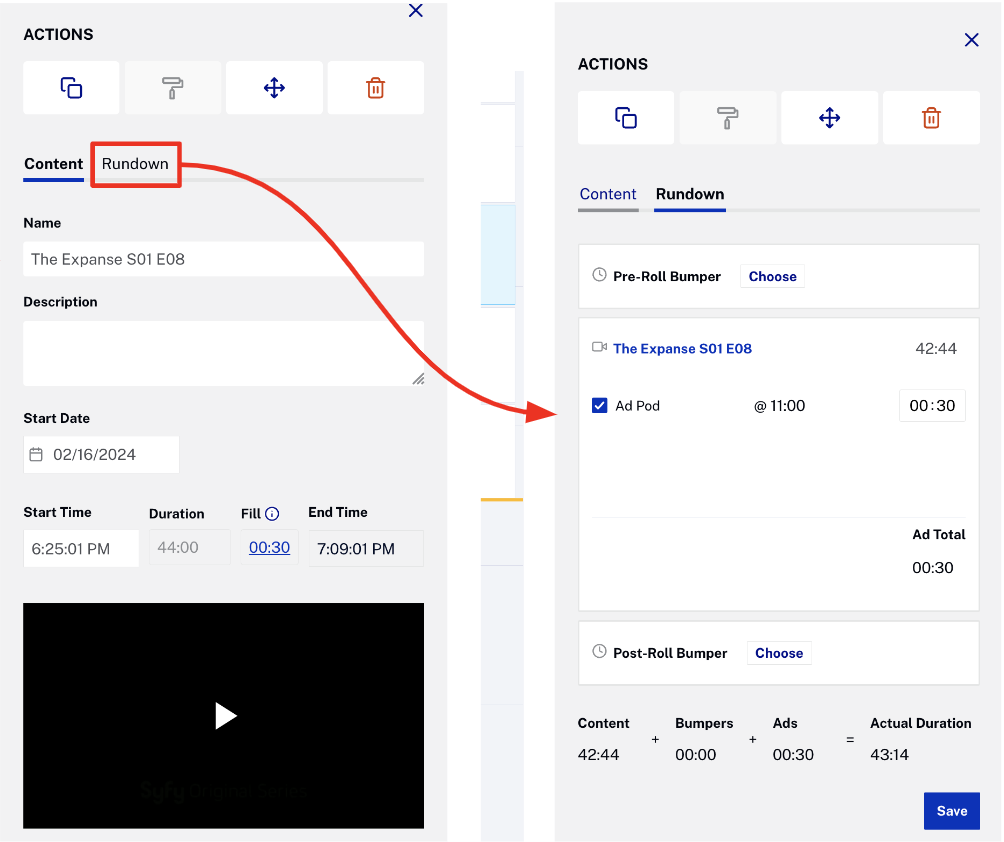1004x842 pixels.
Task: Switch to Content tab in right panel
Action: pos(608,194)
